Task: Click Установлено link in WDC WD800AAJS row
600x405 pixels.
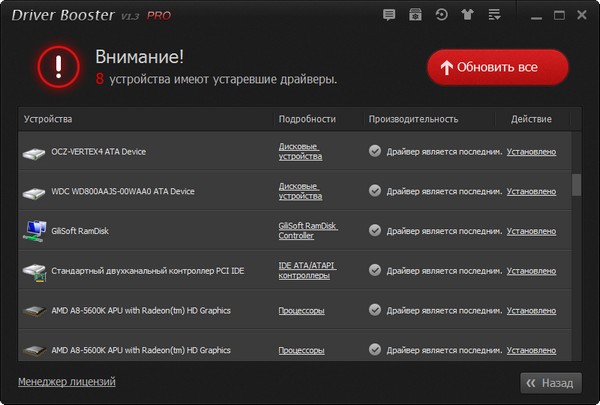Action: 532,191
